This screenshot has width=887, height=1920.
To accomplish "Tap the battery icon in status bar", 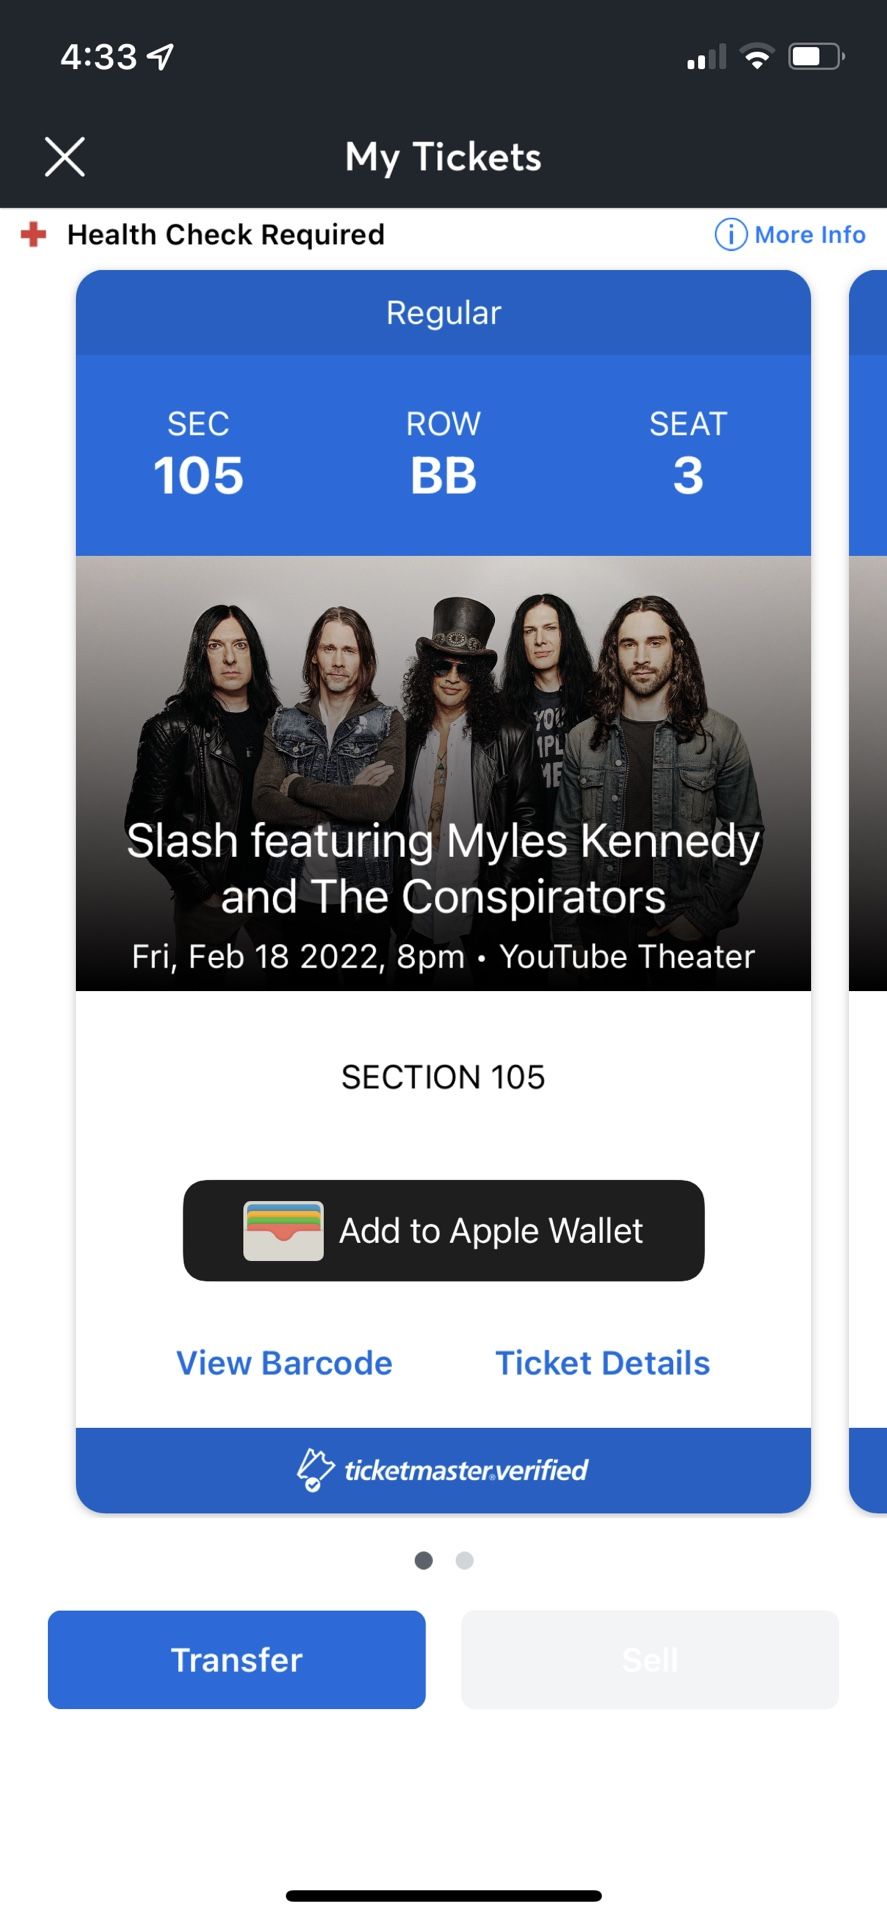I will coord(816,57).
